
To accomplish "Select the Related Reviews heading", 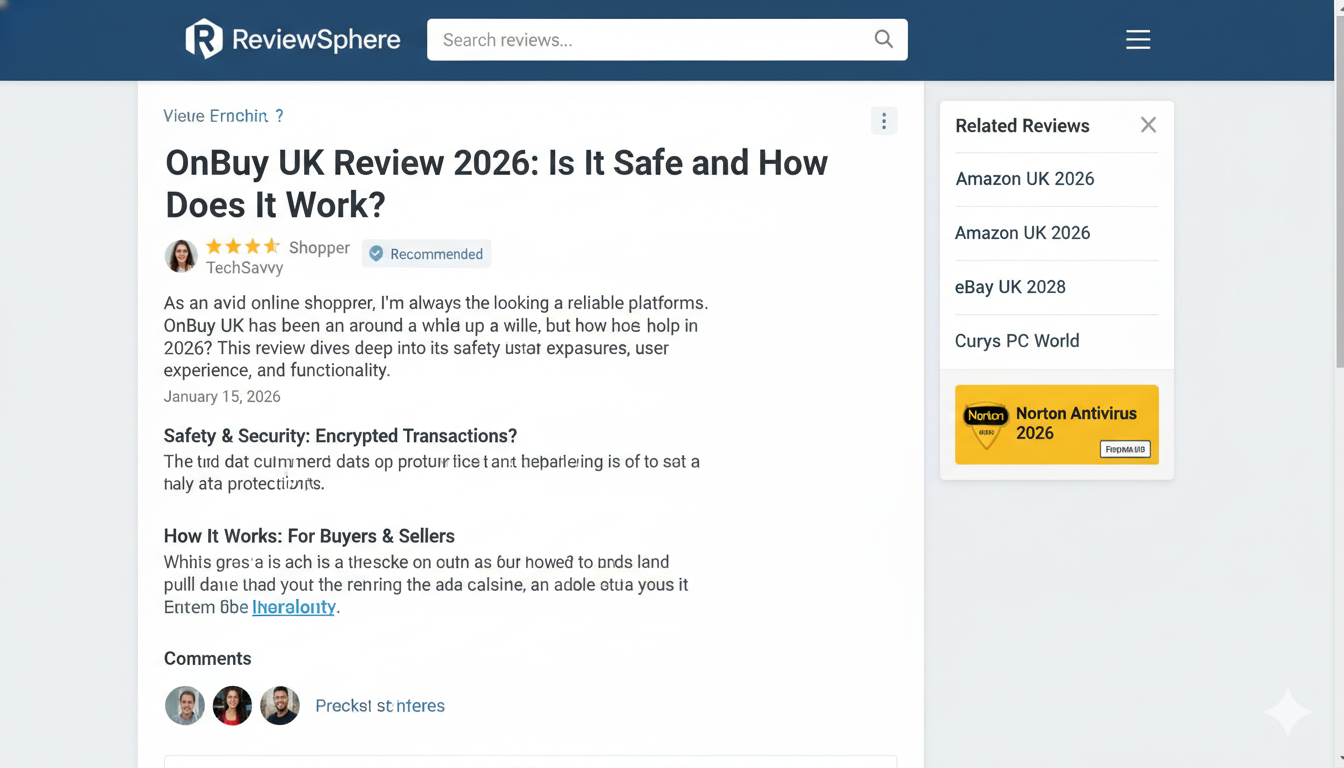I will click(1022, 126).
